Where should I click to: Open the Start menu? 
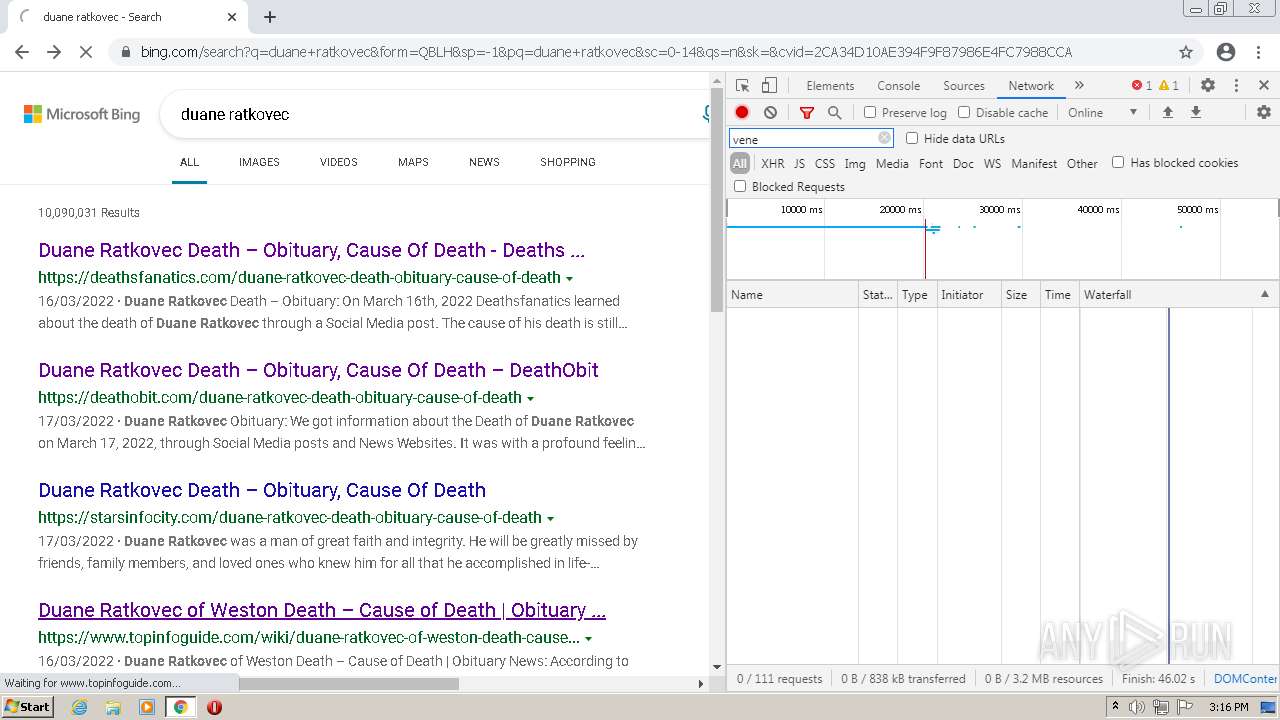[x=28, y=707]
